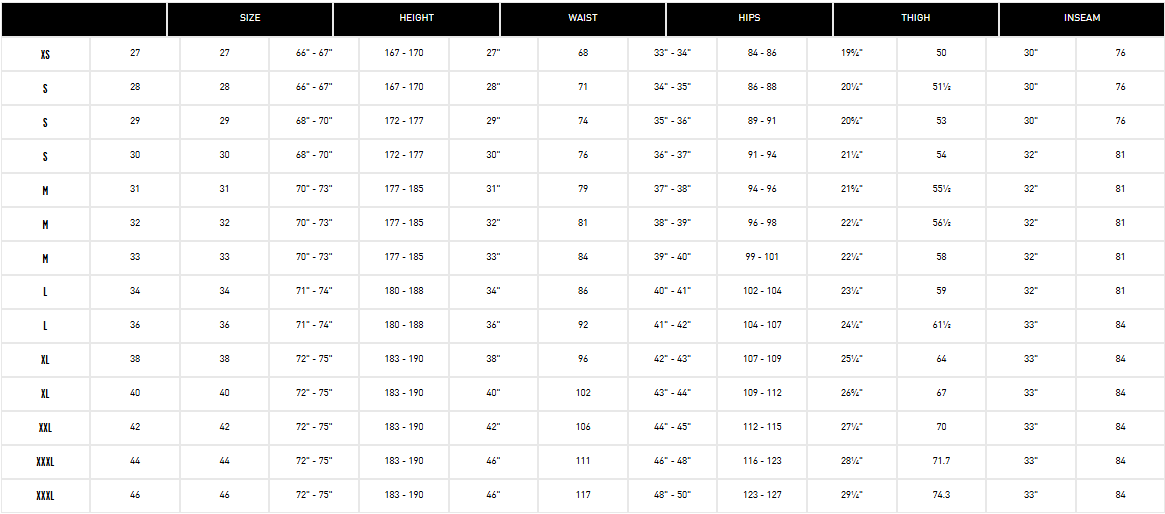Click the height cell 167 - 170 in XS row
This screenshot has height=514, width=1165.
pyautogui.click(x=404, y=53)
